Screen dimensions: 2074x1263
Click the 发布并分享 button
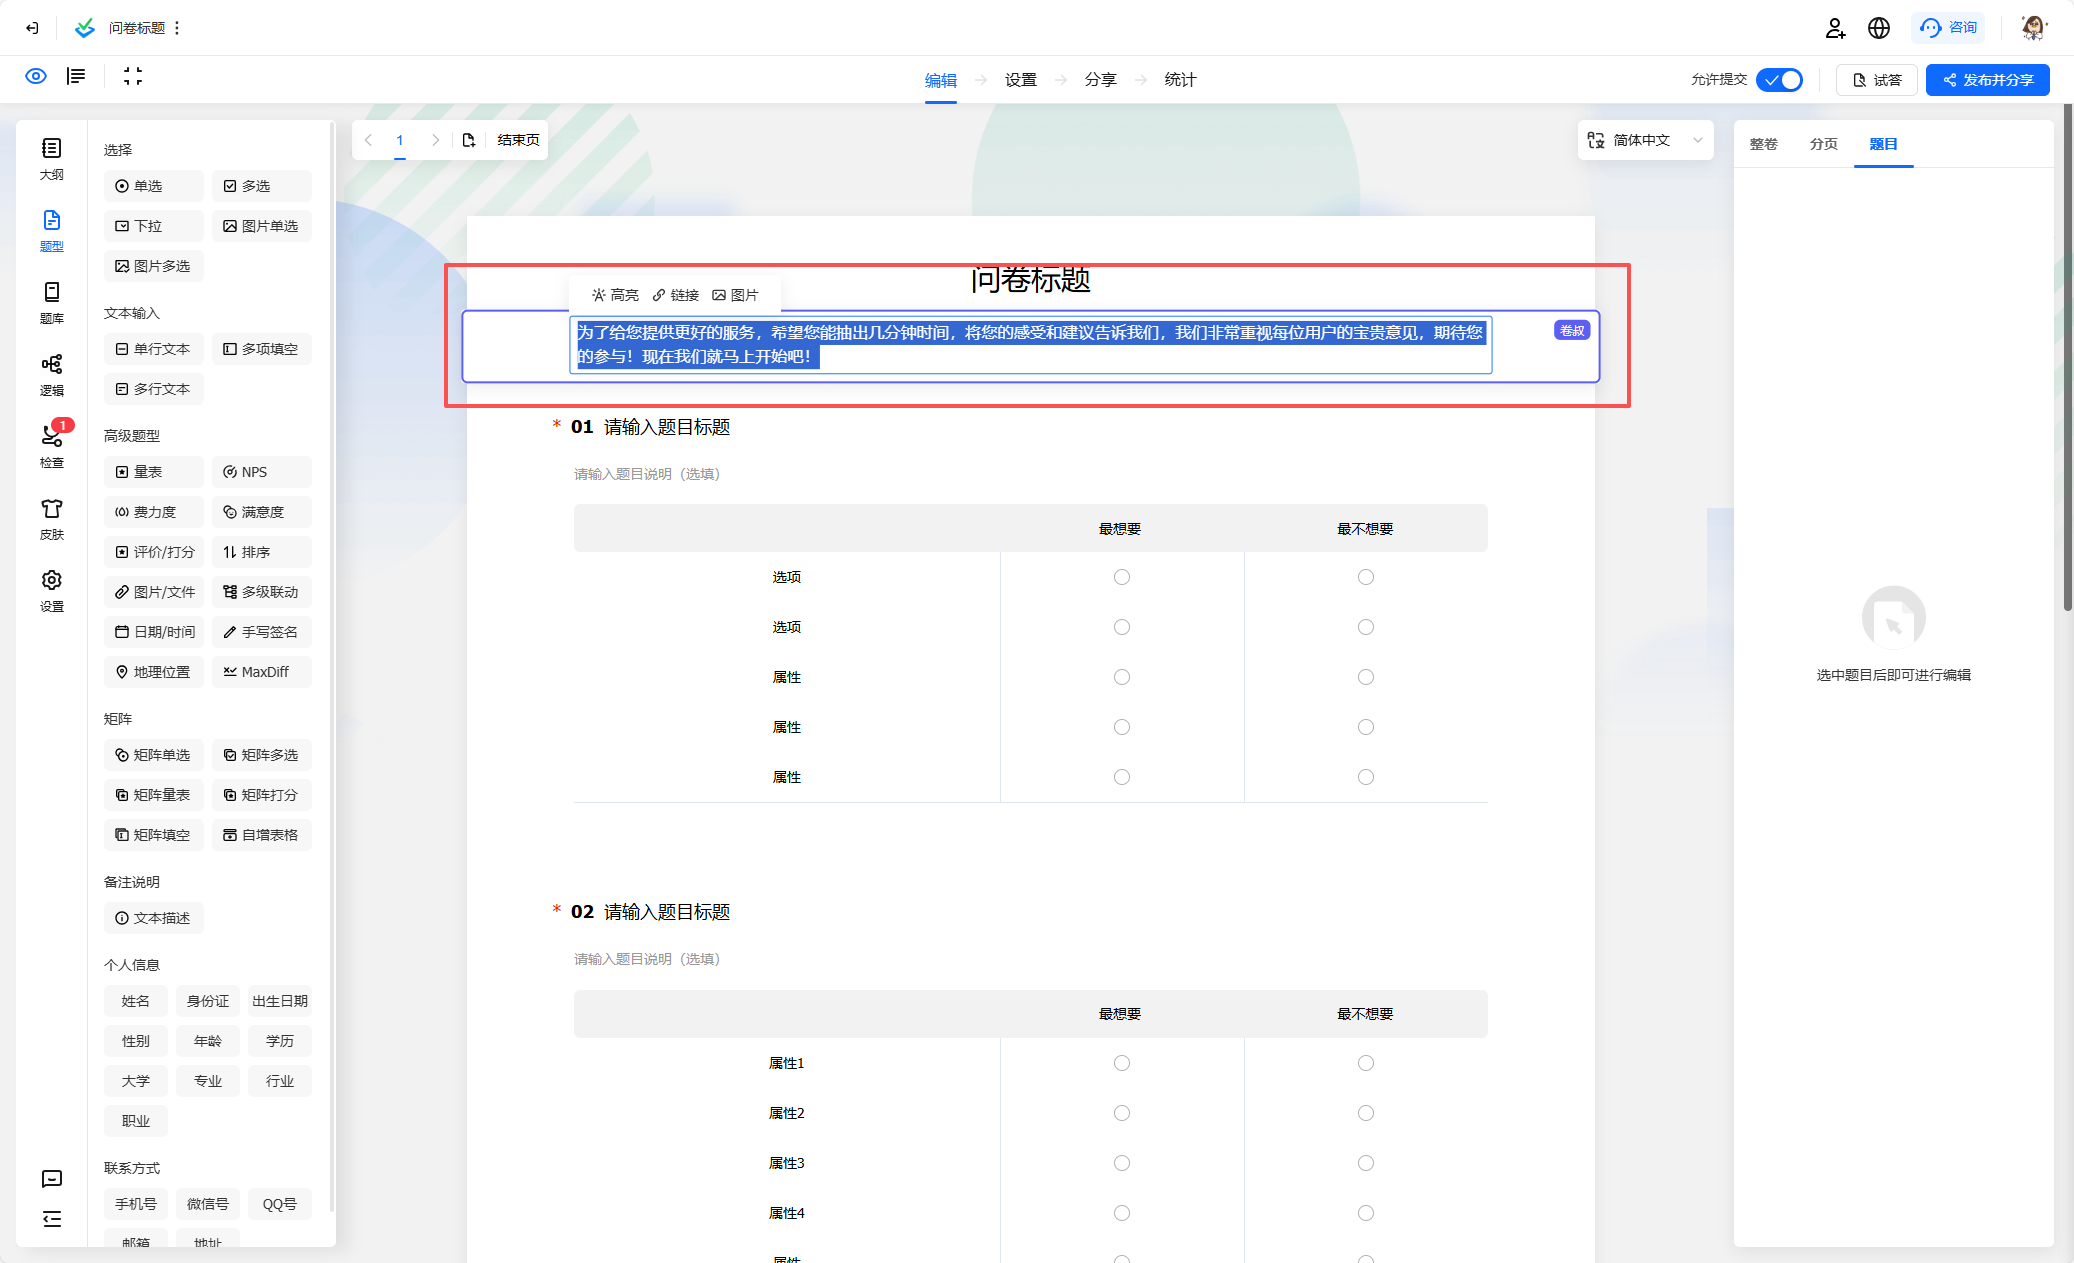point(1987,80)
